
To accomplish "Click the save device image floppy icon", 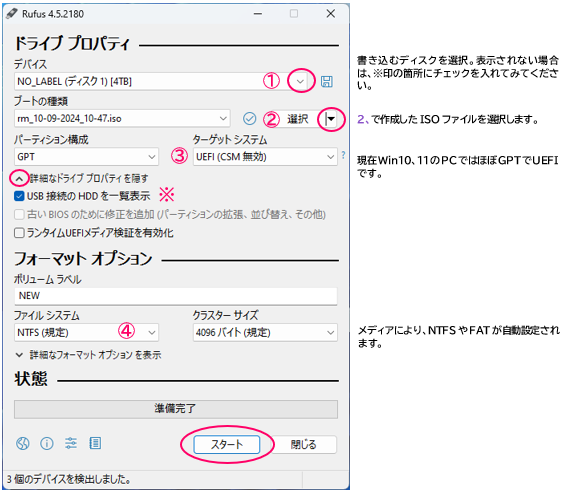I will (326, 81).
